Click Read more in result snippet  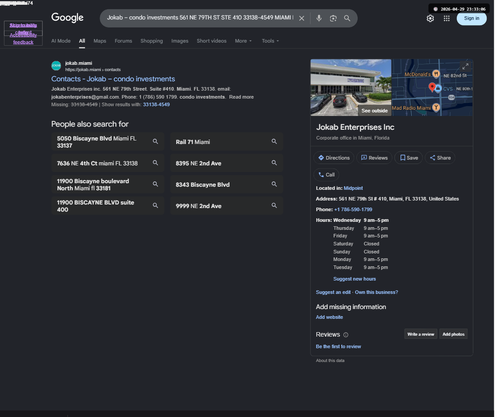241,97
